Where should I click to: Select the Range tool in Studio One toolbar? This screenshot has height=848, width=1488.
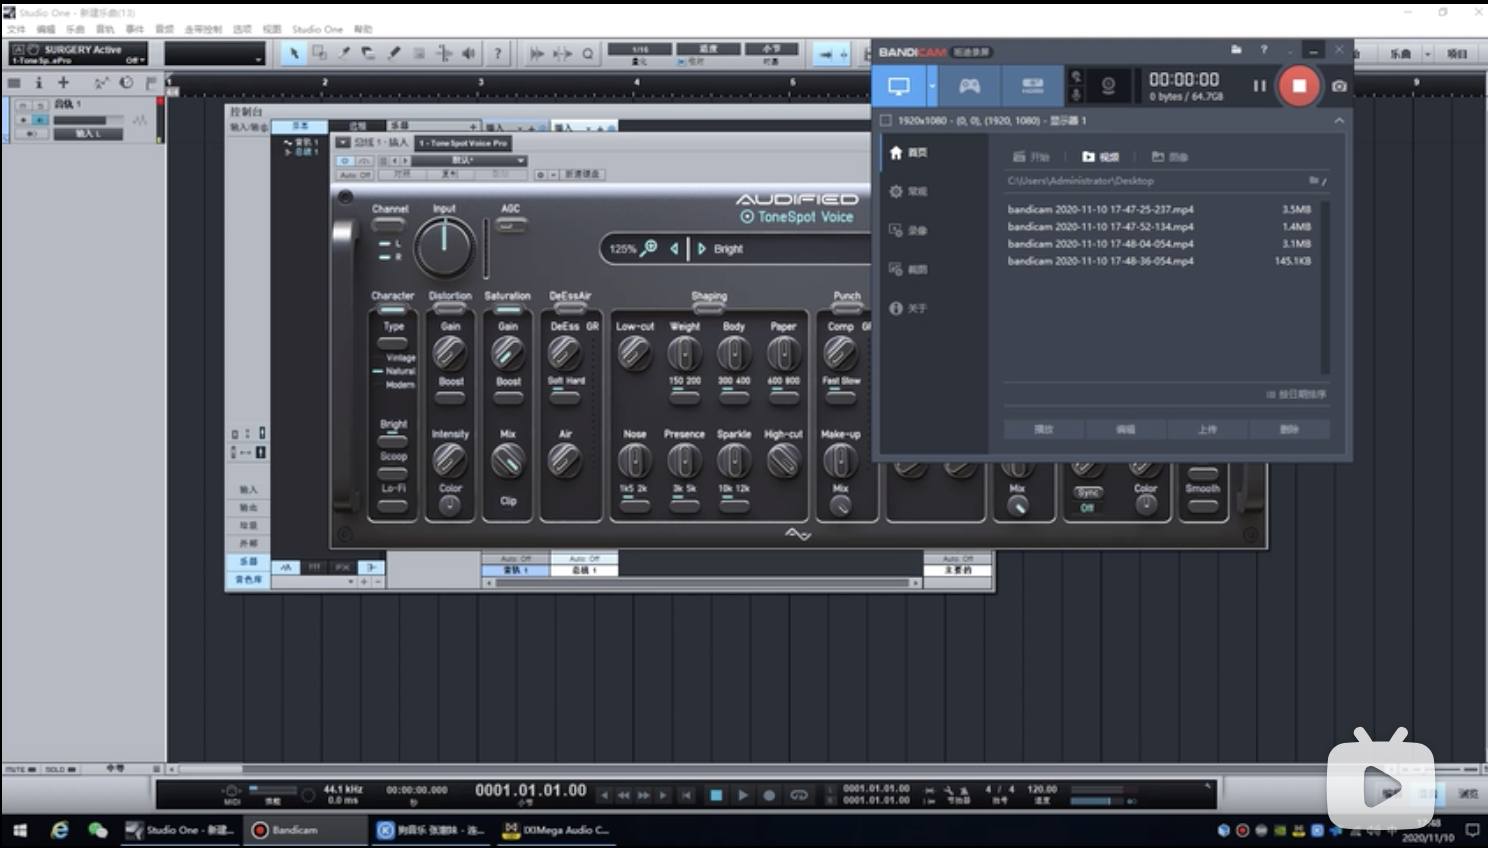pos(319,53)
